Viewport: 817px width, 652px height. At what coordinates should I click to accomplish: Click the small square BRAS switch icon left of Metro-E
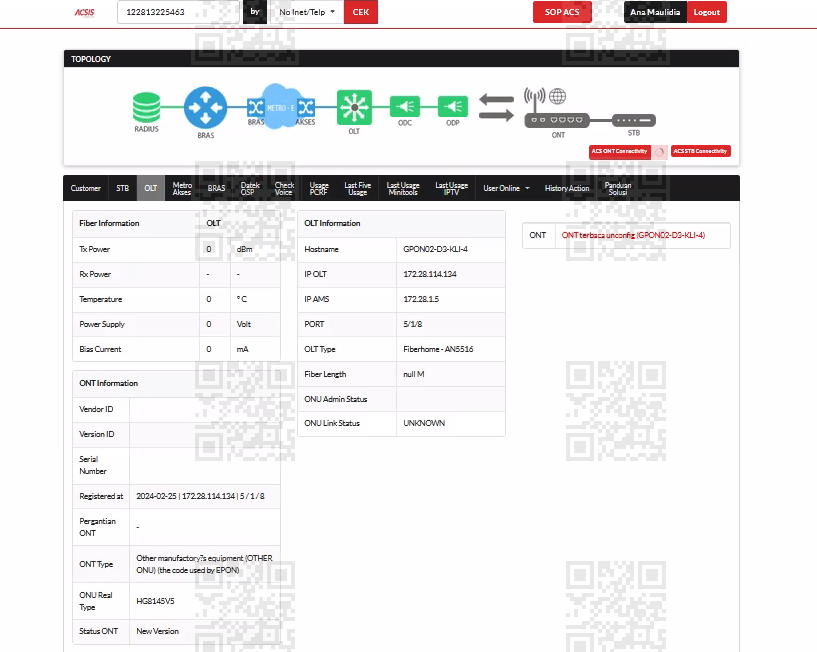coord(255,107)
